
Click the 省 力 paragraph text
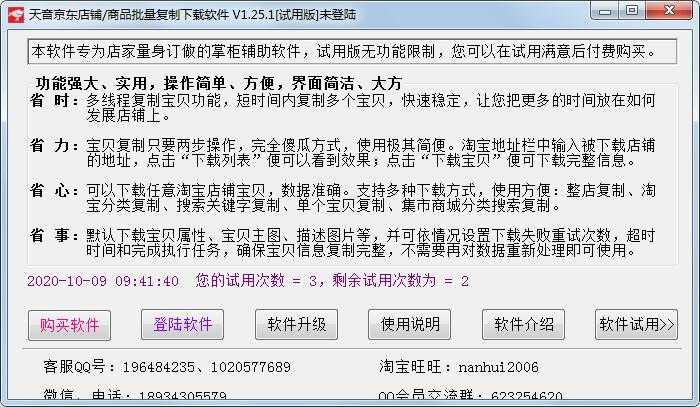[343, 153]
